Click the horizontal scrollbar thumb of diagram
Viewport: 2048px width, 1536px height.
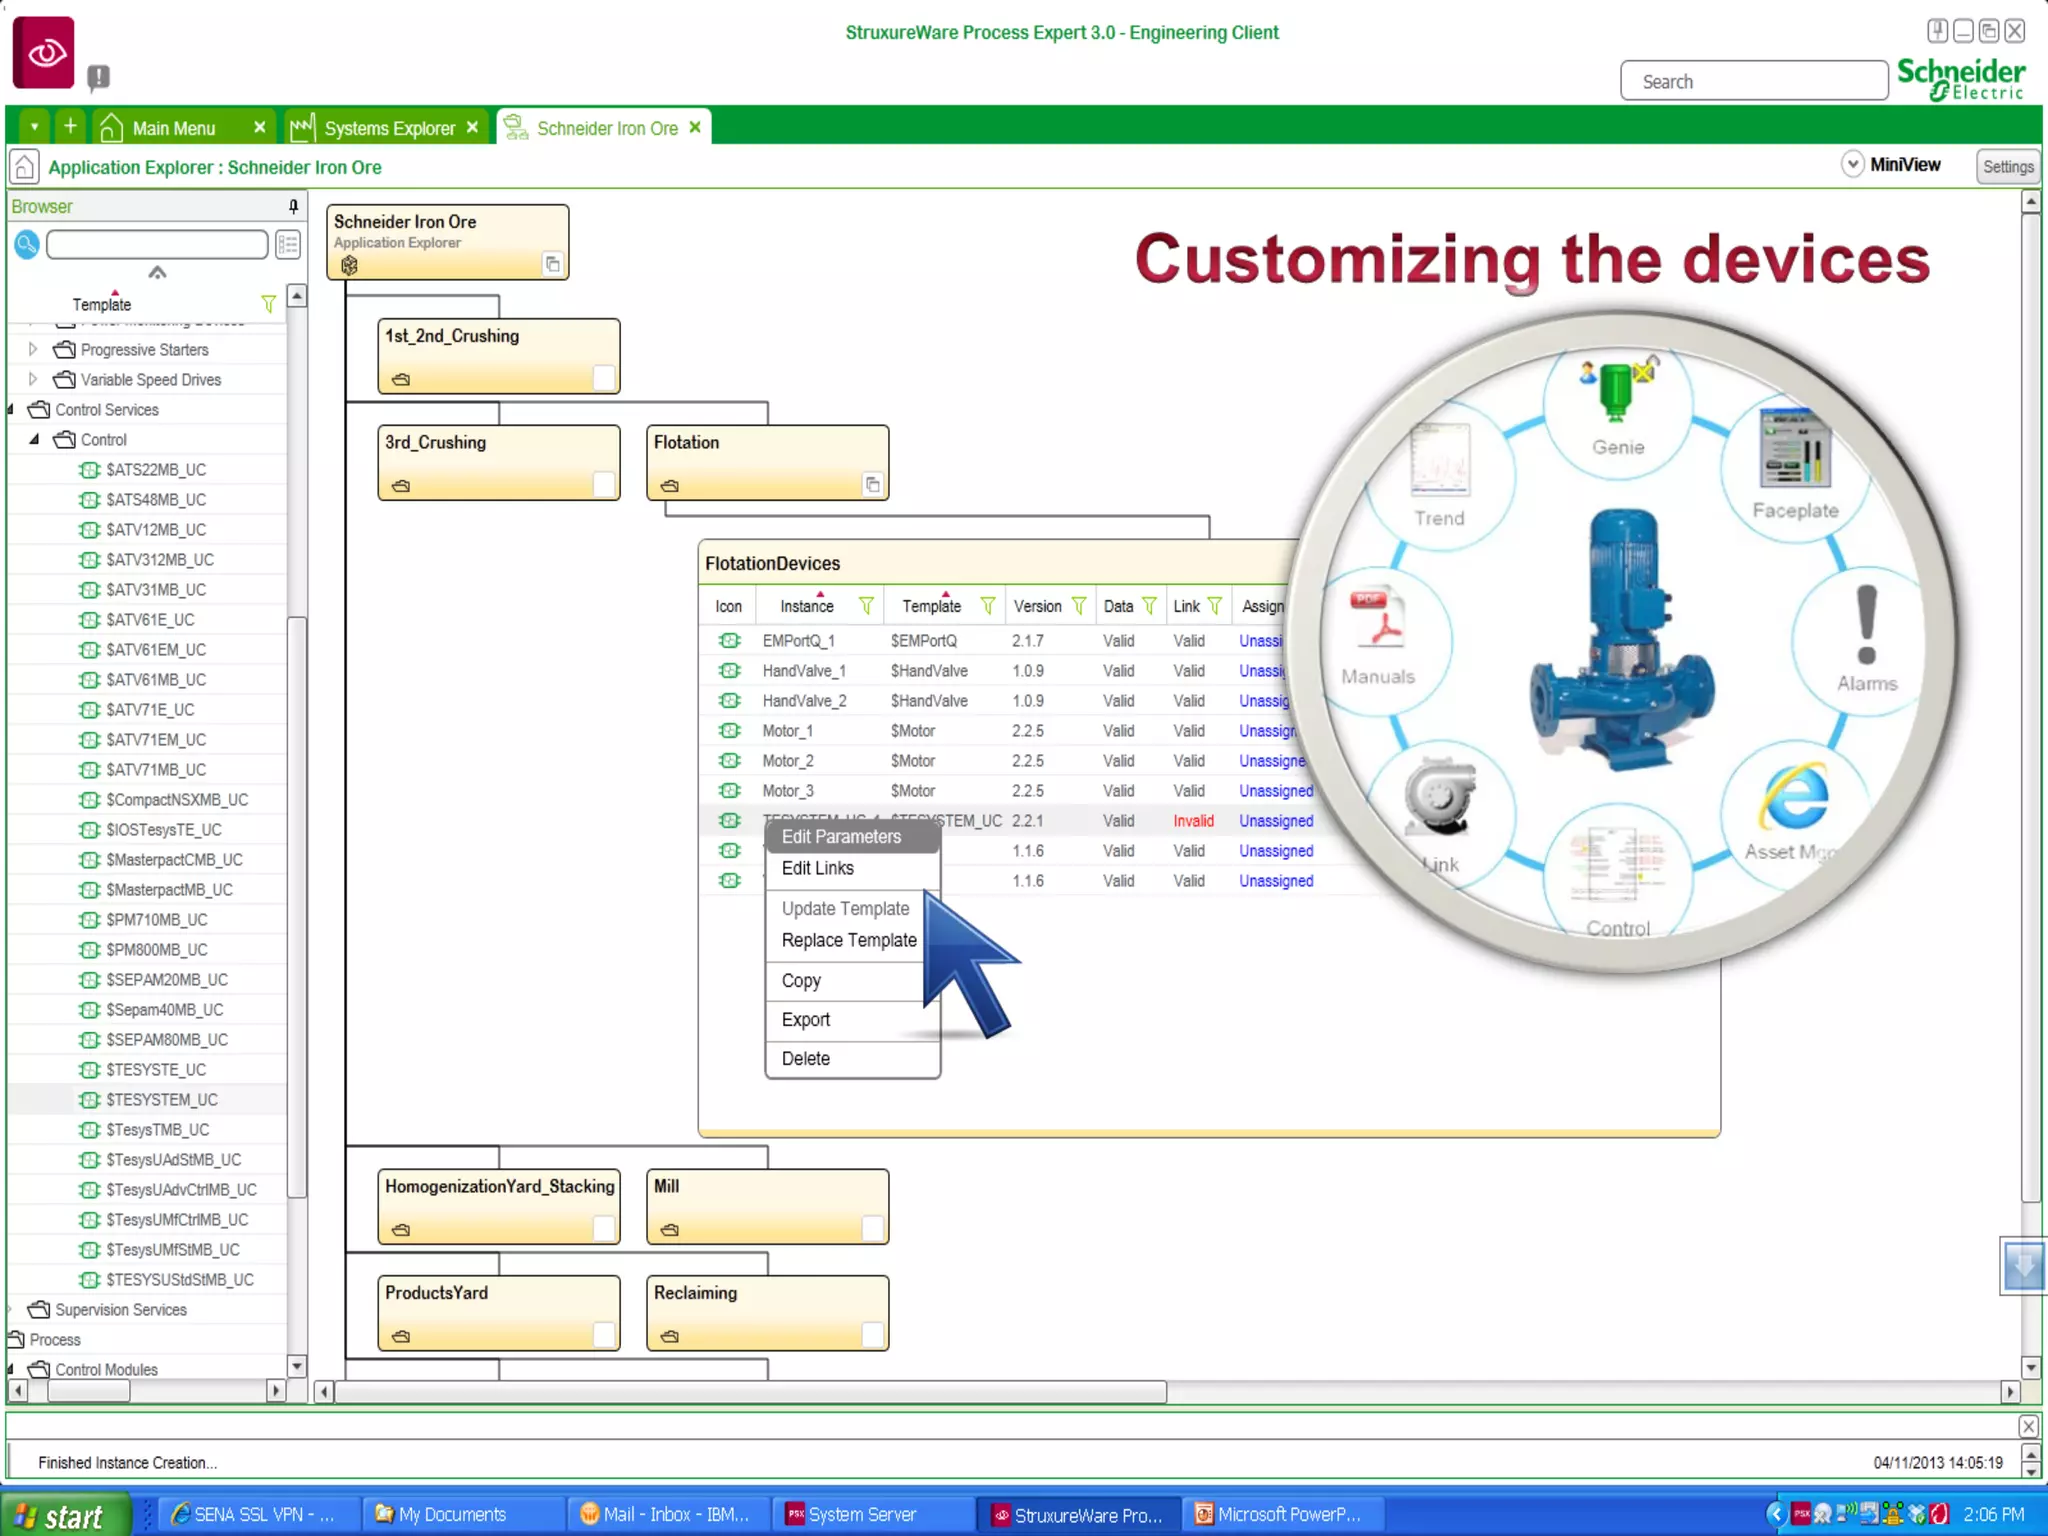750,1392
